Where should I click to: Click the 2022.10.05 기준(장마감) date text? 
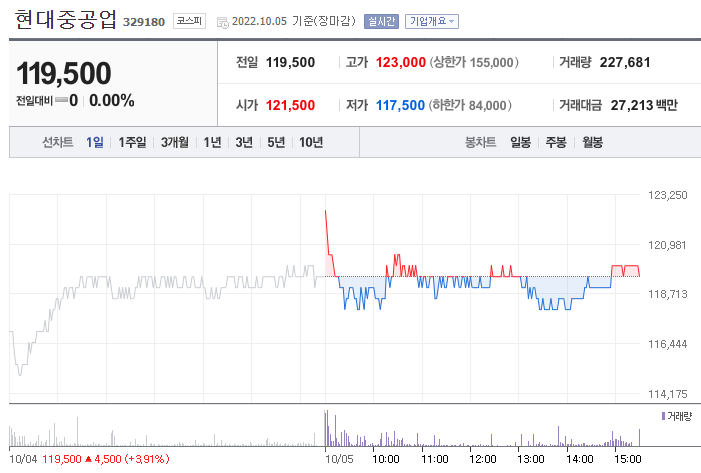click(x=294, y=21)
